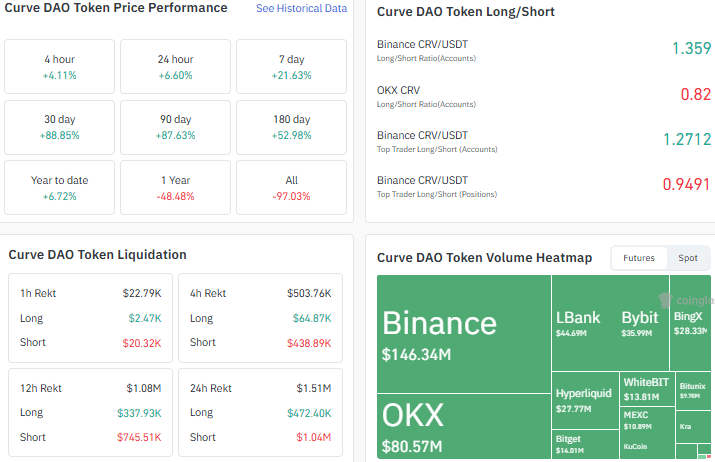The height and width of the screenshot is (462, 715).
Task: Click the Binance heatmap tile
Action: point(464,334)
